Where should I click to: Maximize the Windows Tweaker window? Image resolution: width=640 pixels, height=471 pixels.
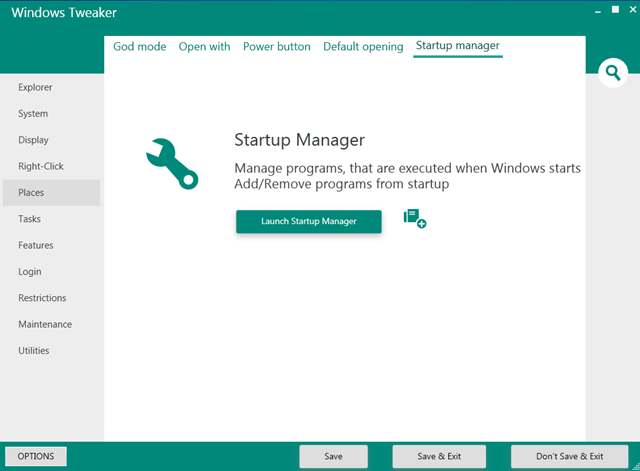tap(615, 9)
